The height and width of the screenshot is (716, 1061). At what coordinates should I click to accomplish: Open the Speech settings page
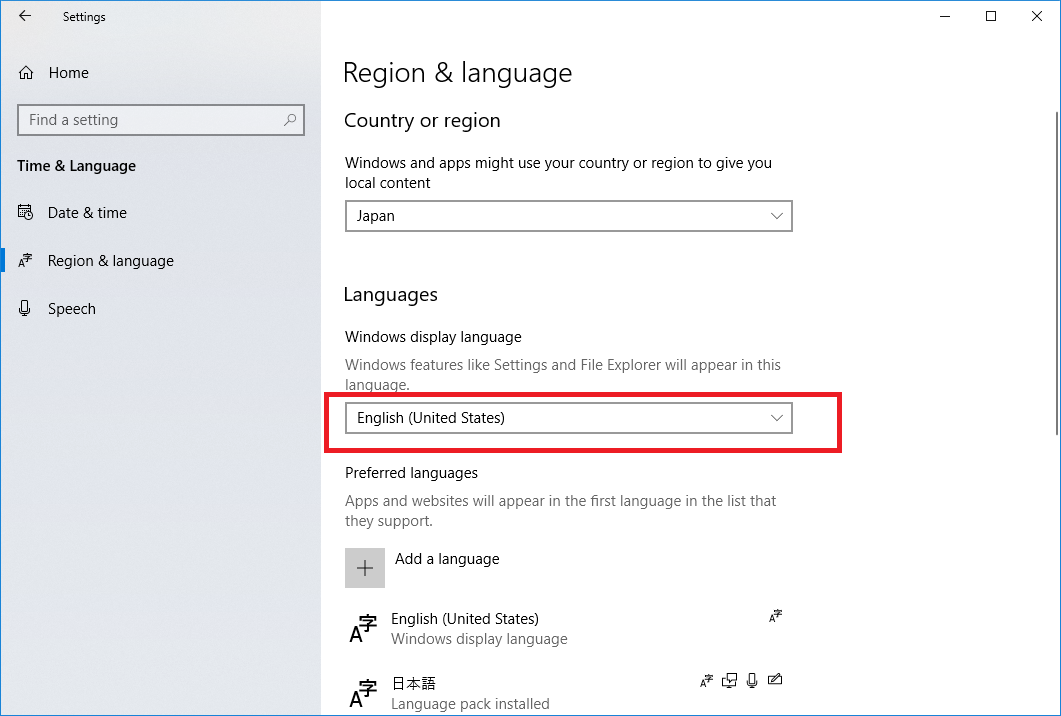57,309
